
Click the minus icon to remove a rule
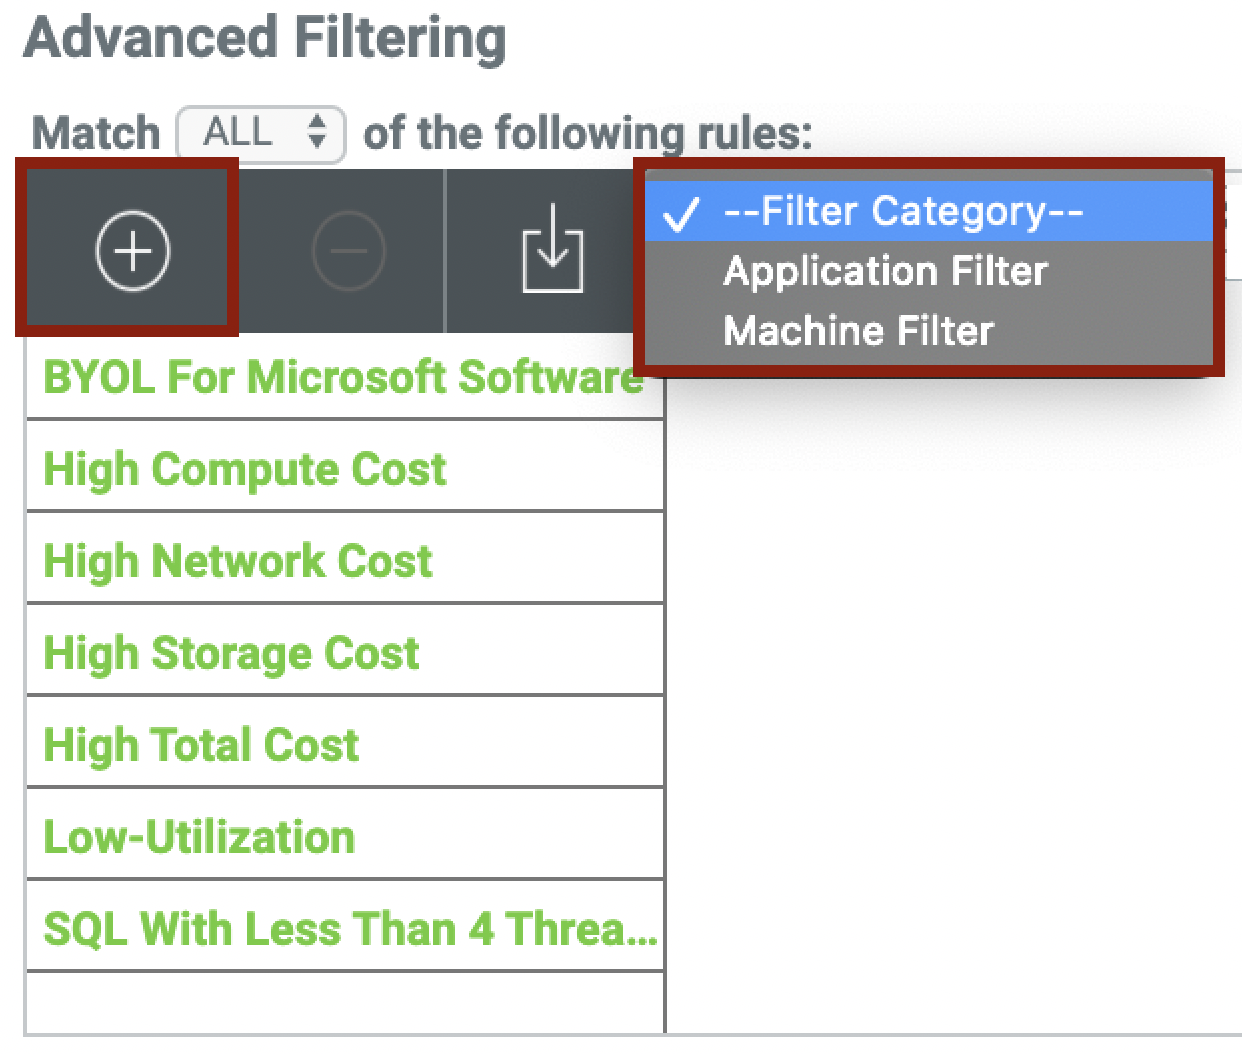(348, 250)
